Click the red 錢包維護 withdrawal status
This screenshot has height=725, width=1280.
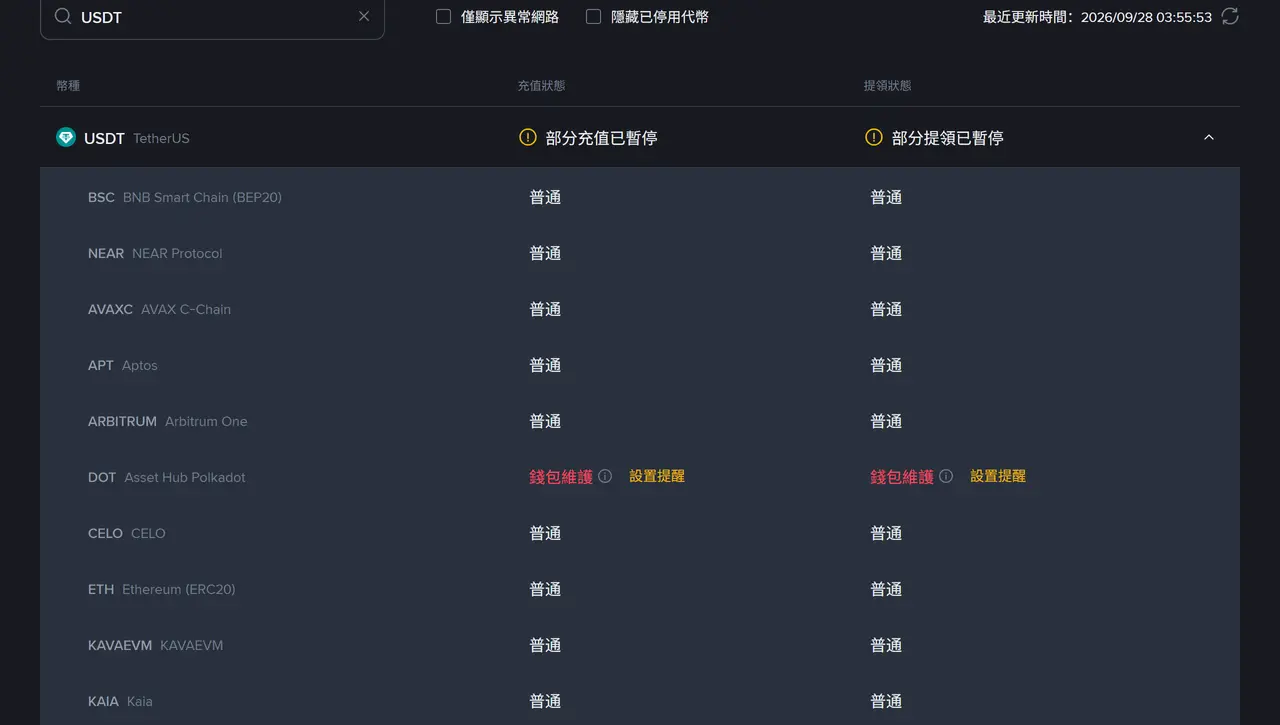(902, 477)
